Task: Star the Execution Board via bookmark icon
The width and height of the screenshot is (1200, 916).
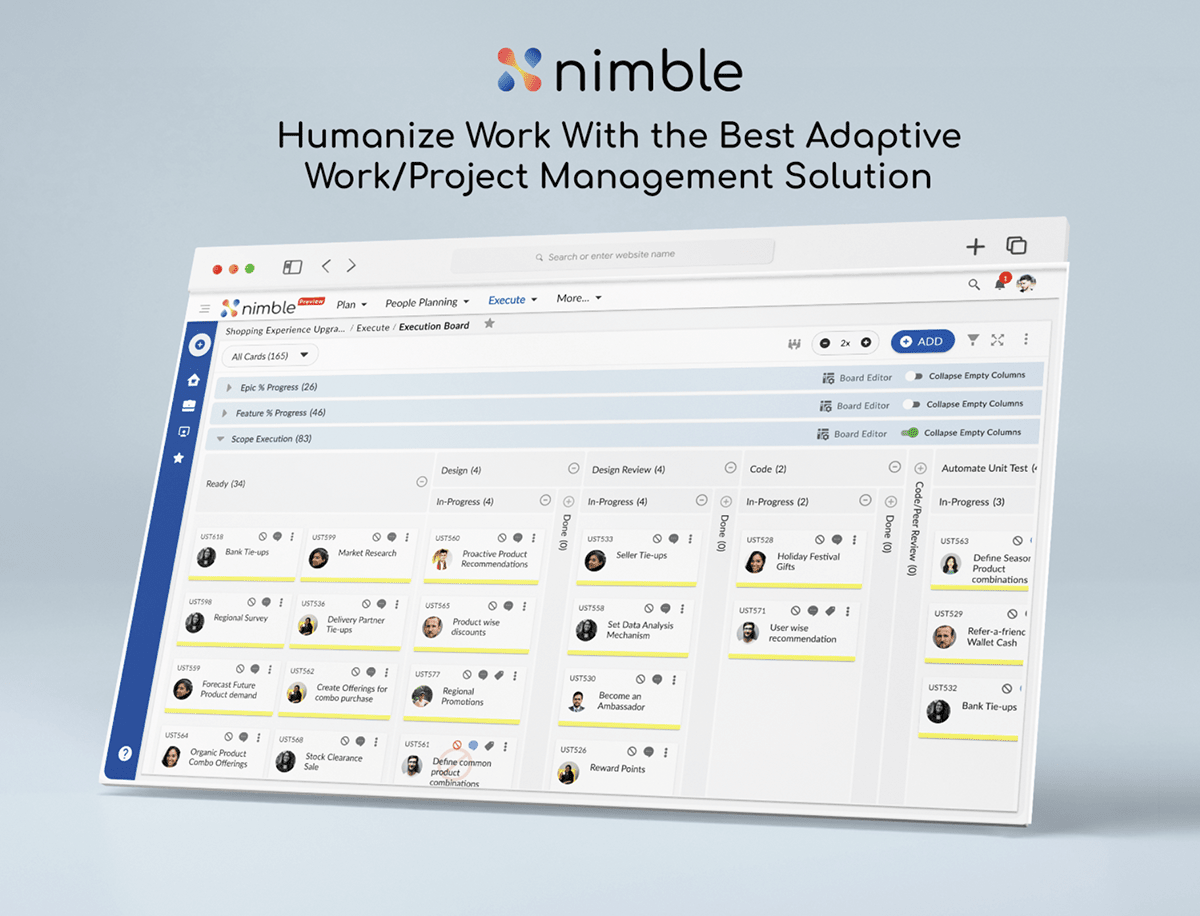Action: [x=489, y=324]
